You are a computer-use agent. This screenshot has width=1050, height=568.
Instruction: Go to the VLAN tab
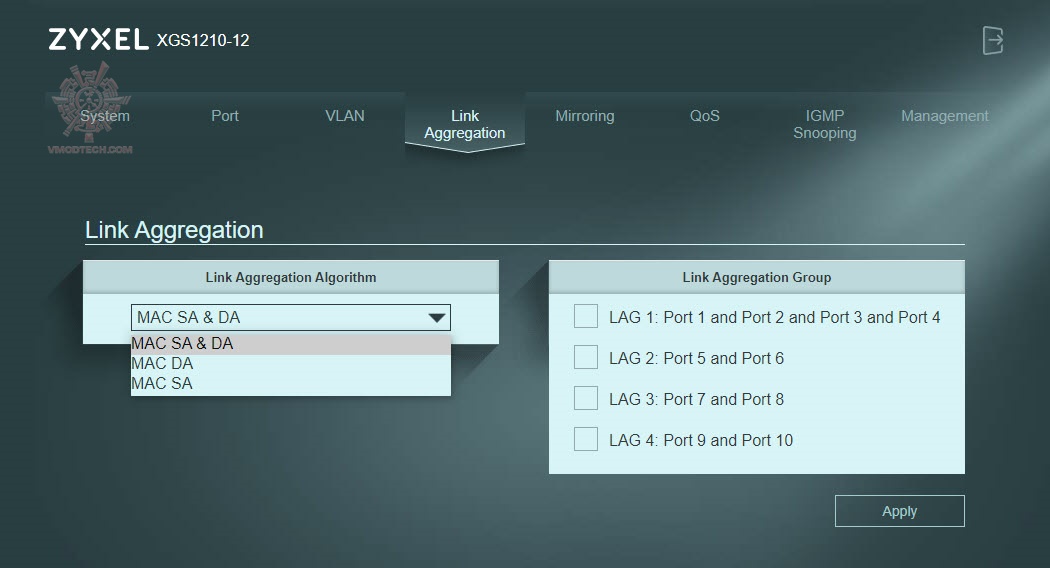pyautogui.click(x=345, y=116)
